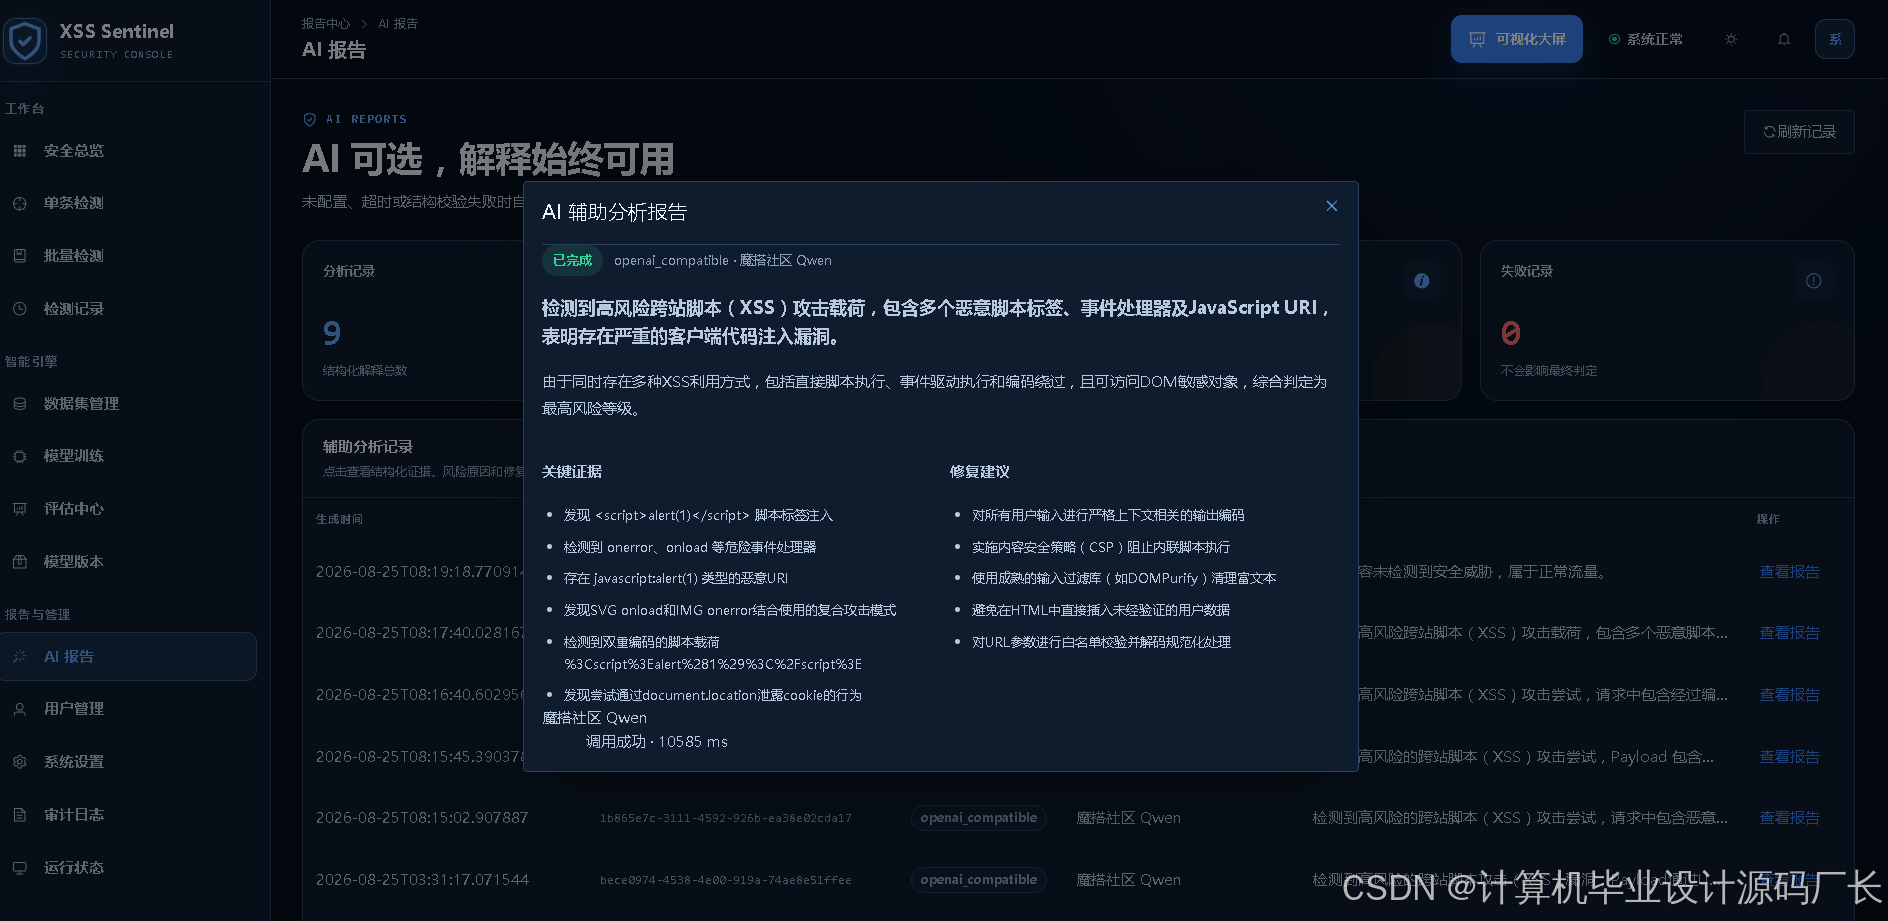Click the AI 报告 sparkle icon

click(x=20, y=657)
